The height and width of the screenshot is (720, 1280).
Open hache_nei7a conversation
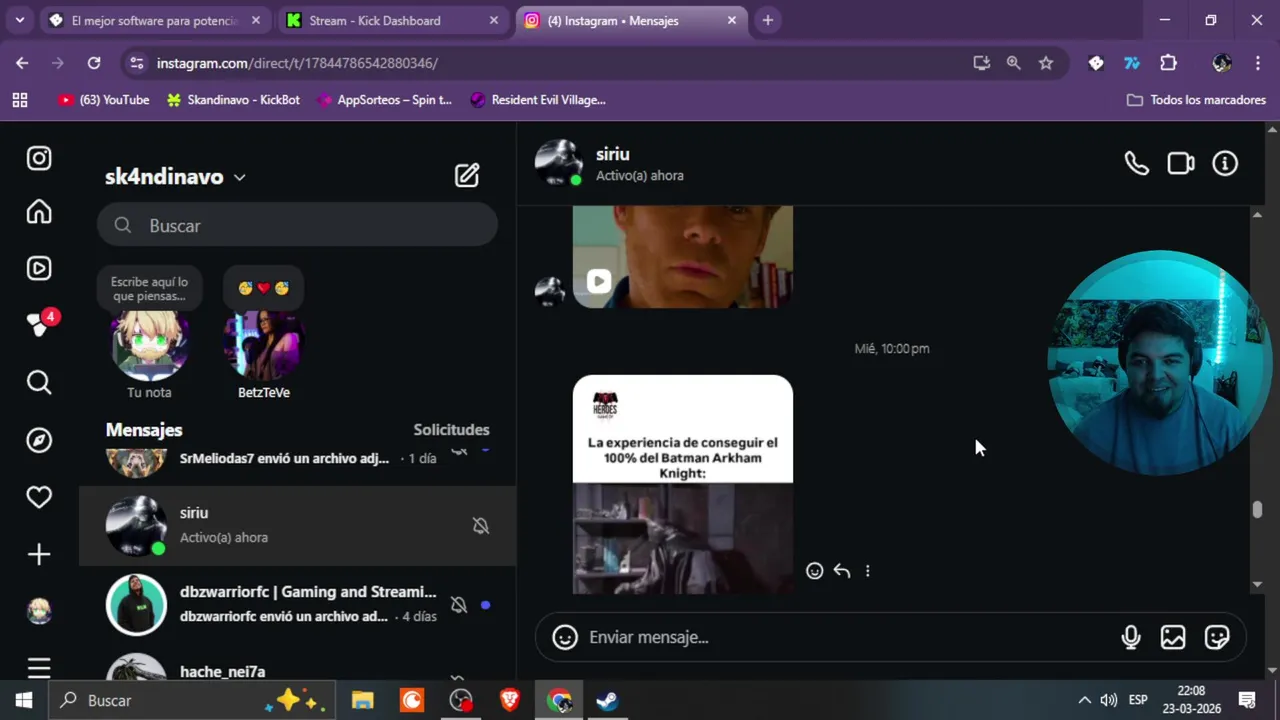tap(298, 666)
